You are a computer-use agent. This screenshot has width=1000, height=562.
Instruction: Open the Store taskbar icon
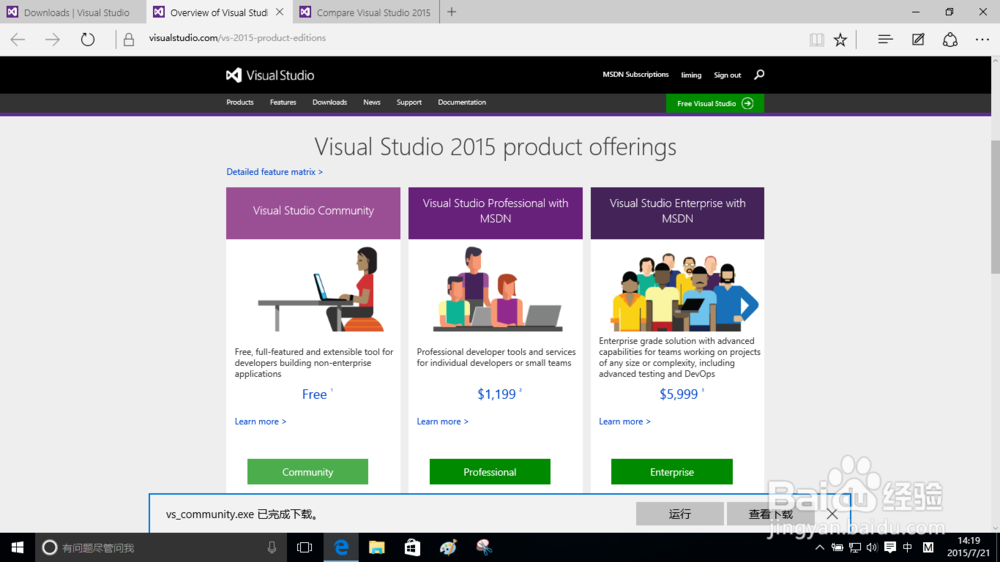click(x=412, y=547)
